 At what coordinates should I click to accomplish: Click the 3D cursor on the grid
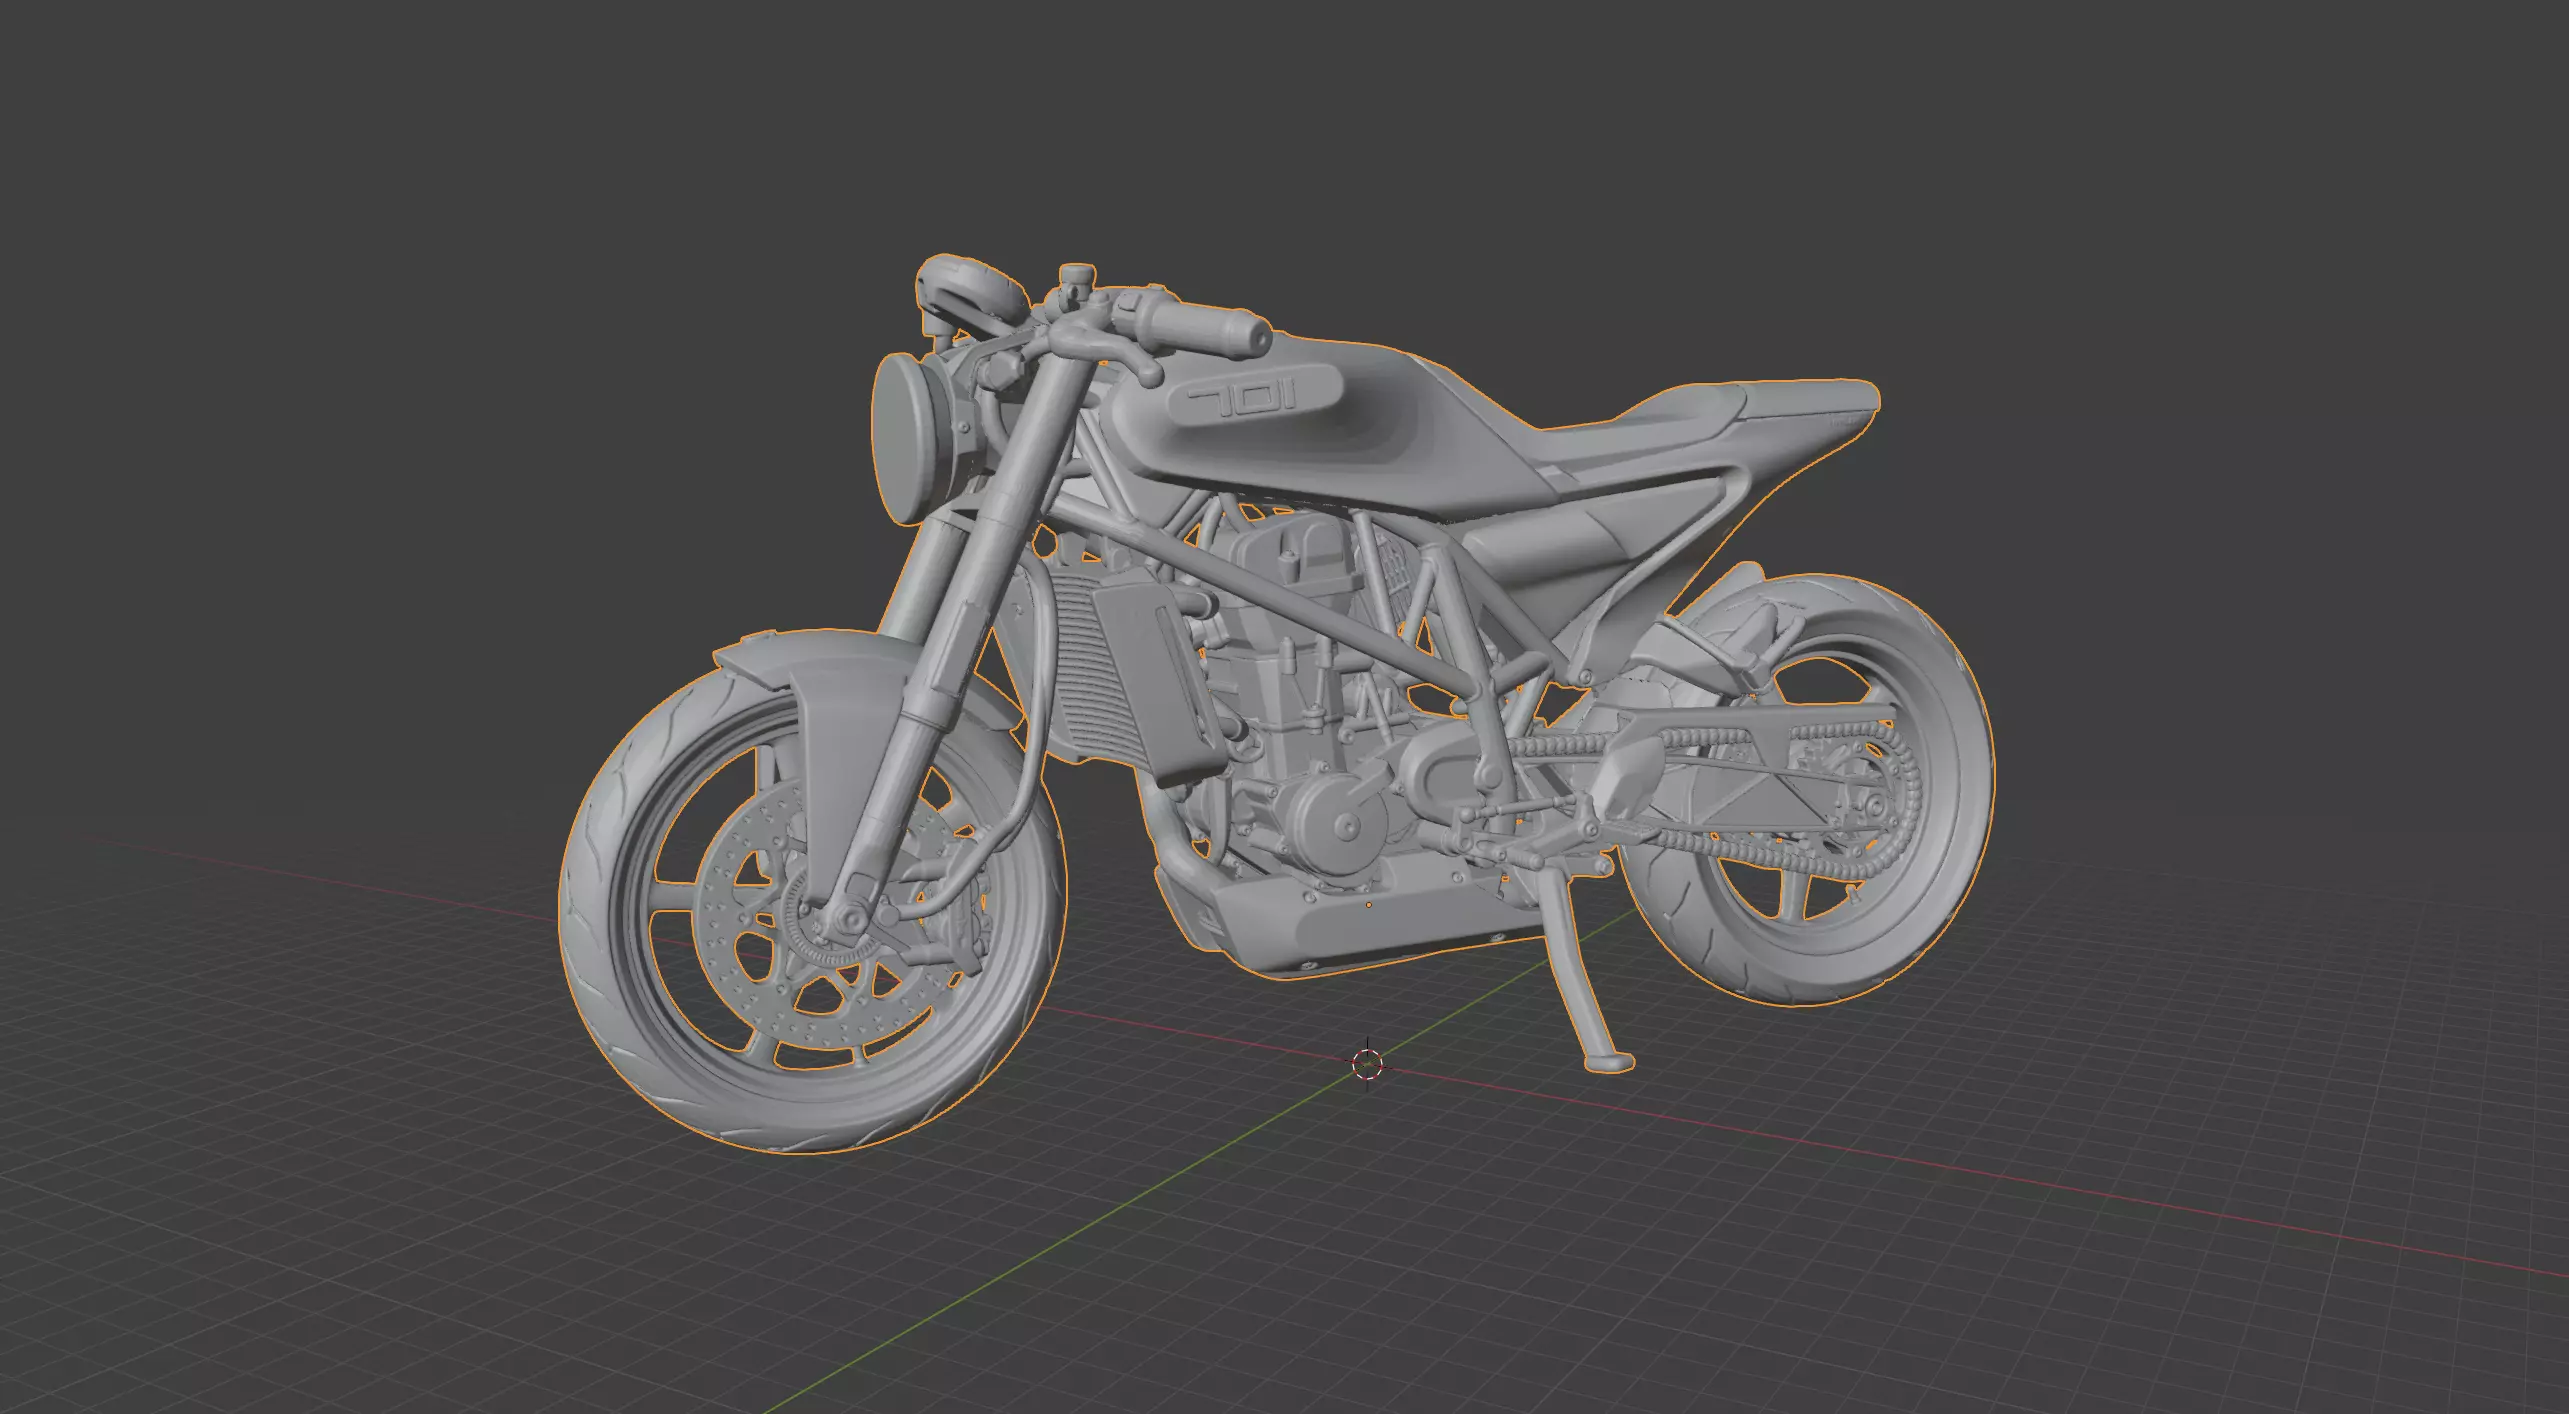[1367, 1064]
